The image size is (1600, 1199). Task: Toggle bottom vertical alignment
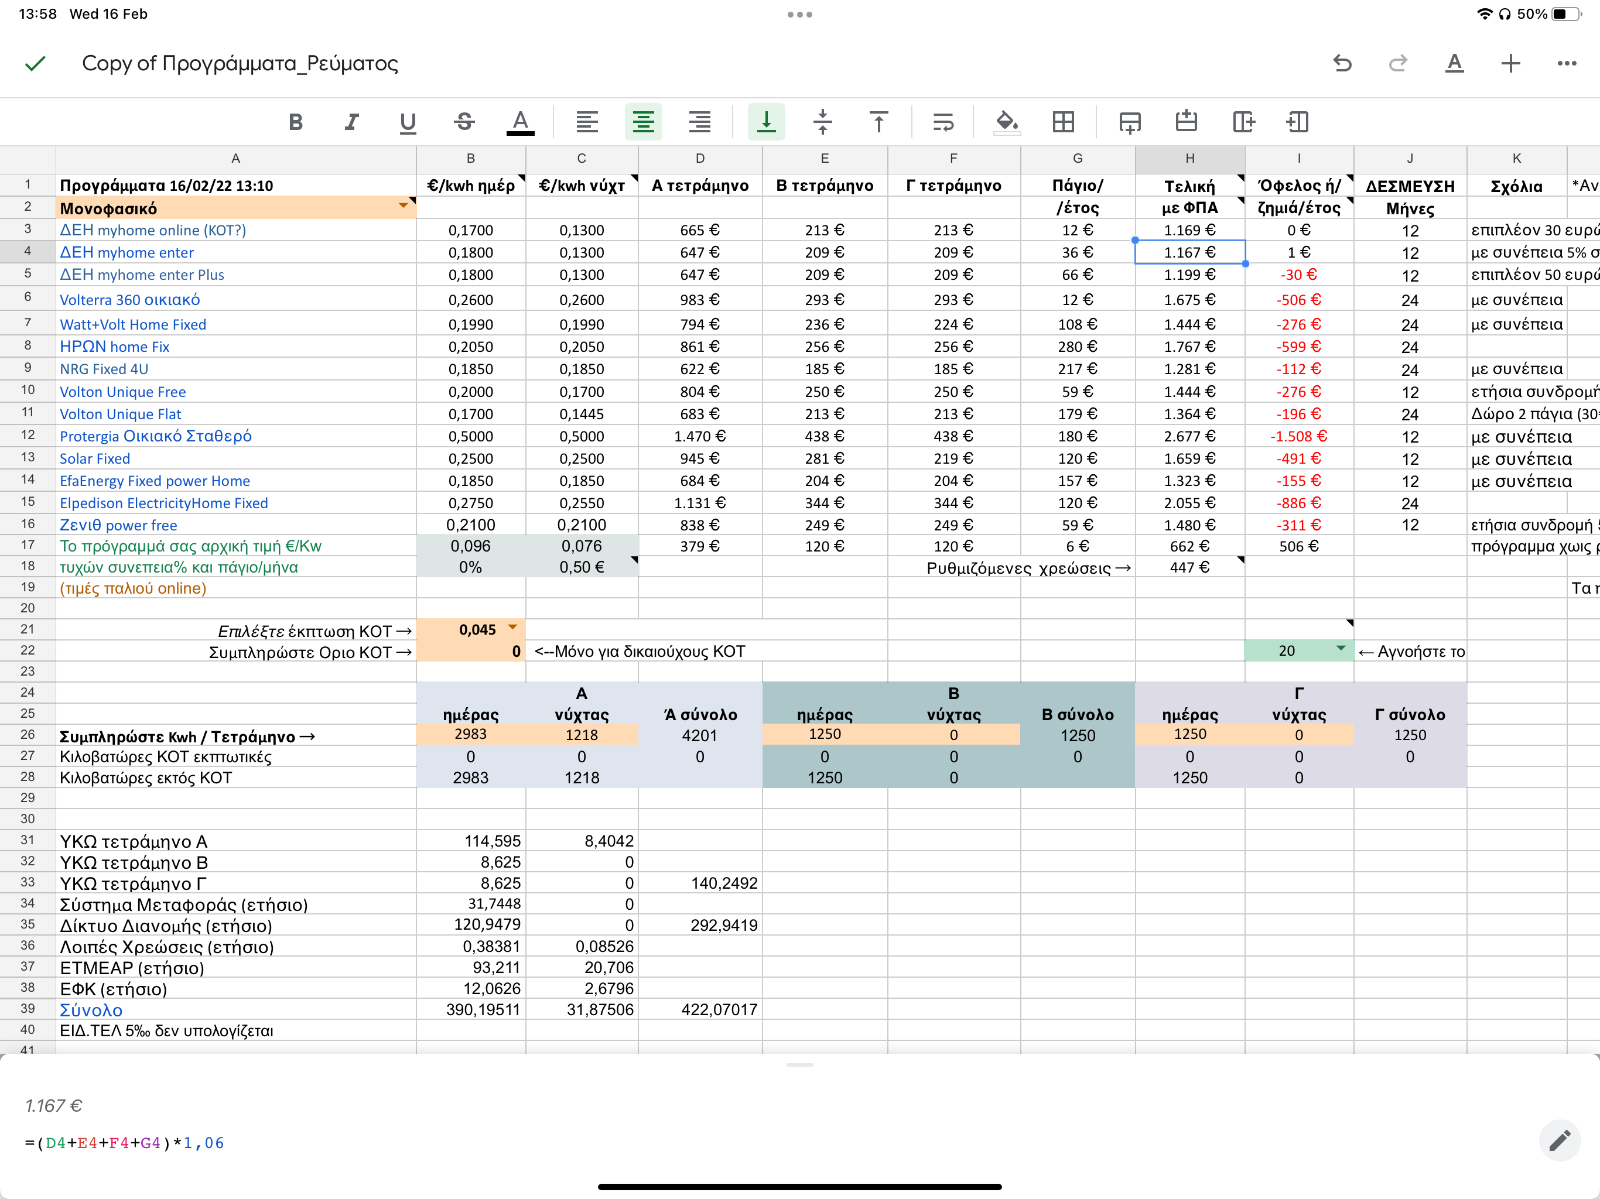[766, 122]
